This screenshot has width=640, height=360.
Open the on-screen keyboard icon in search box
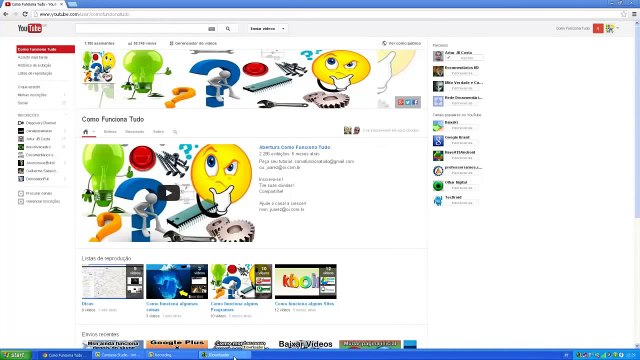click(211, 29)
